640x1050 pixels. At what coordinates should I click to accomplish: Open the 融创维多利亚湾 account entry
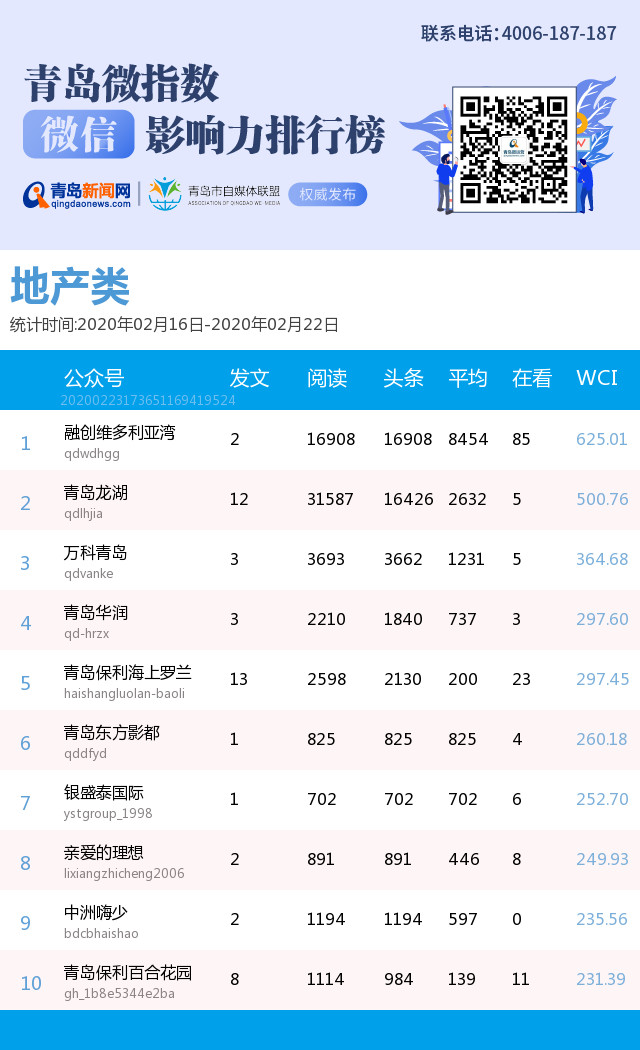click(x=119, y=433)
